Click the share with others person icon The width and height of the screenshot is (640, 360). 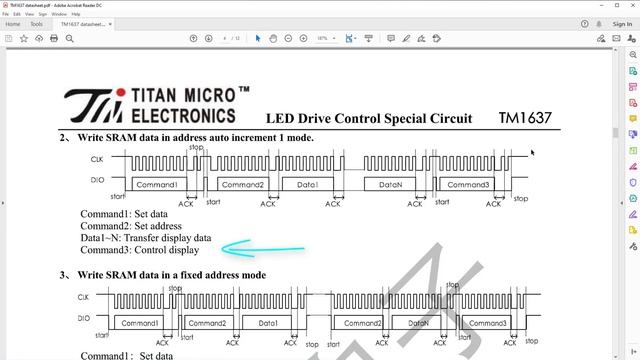pyautogui.click(x=631, y=38)
